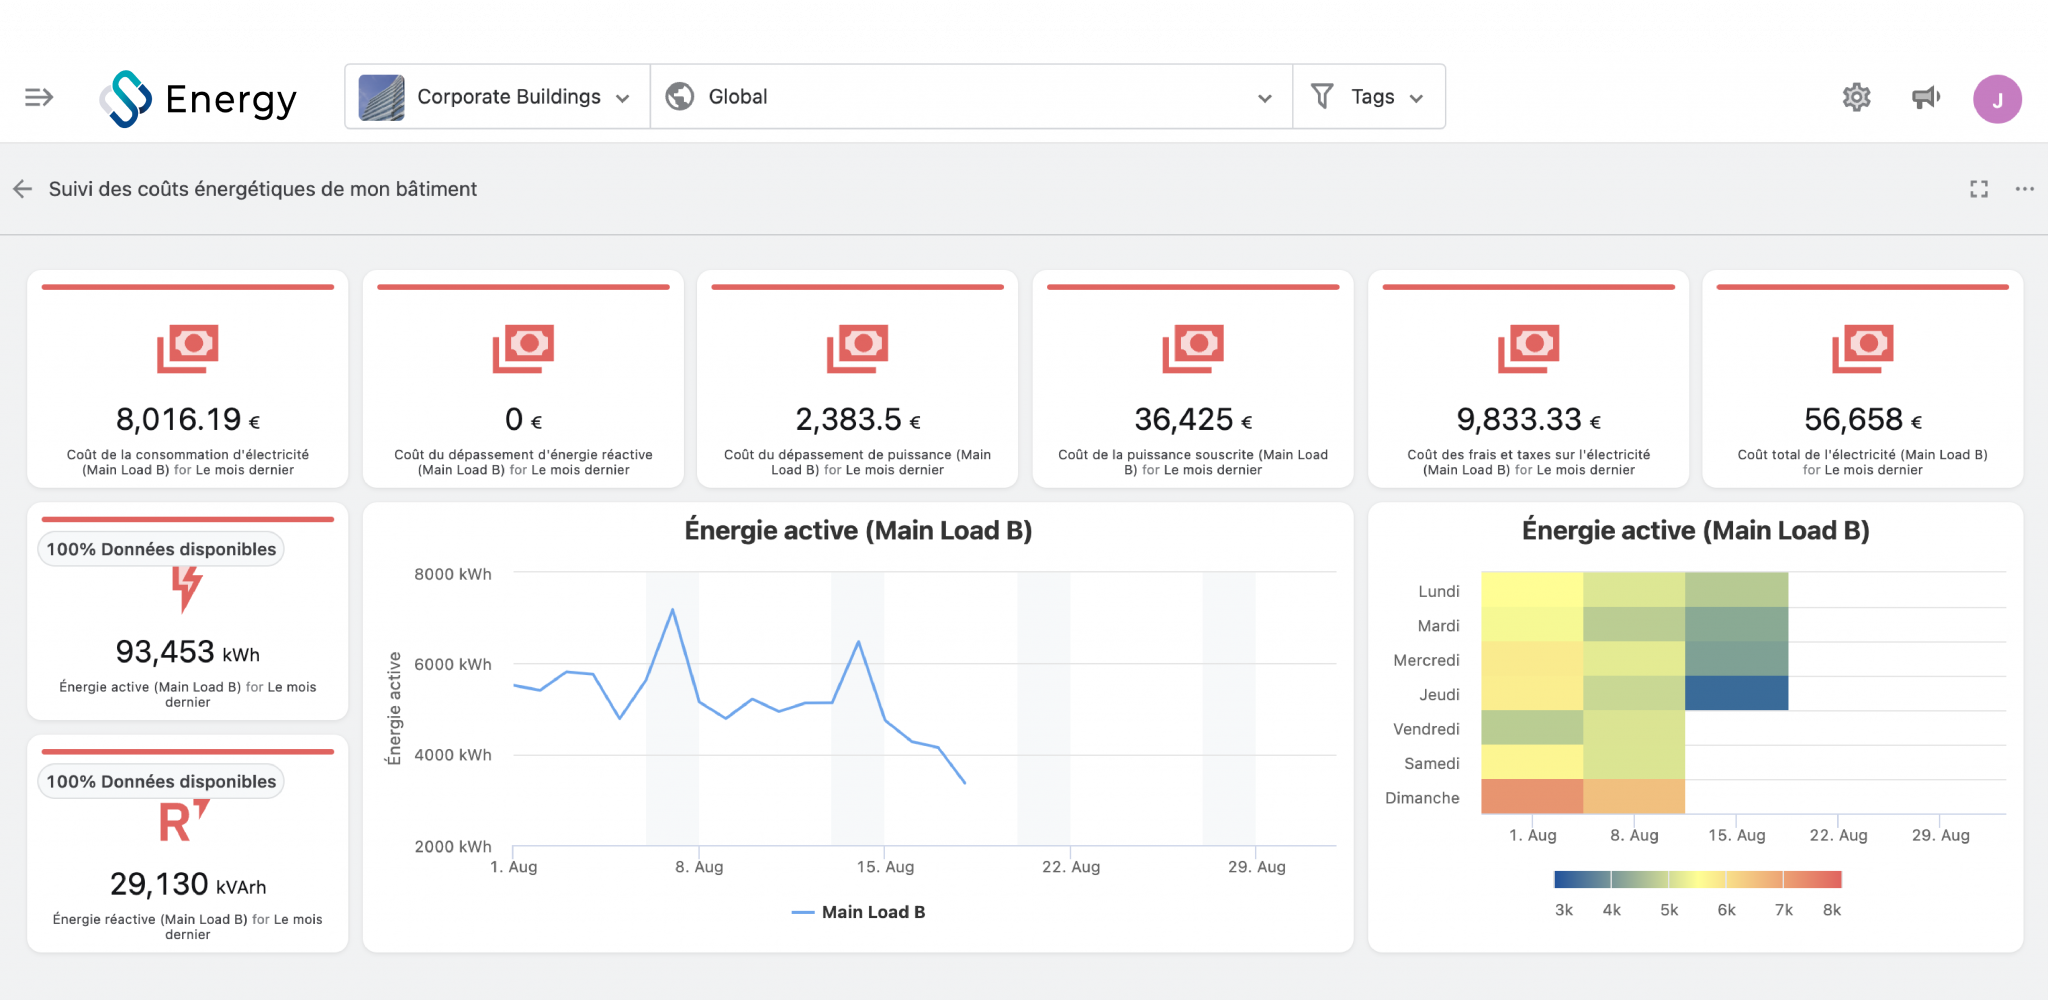This screenshot has height=1000, width=2048.
Task: Click the Suivi des coûts énergétiques title
Action: tap(263, 189)
